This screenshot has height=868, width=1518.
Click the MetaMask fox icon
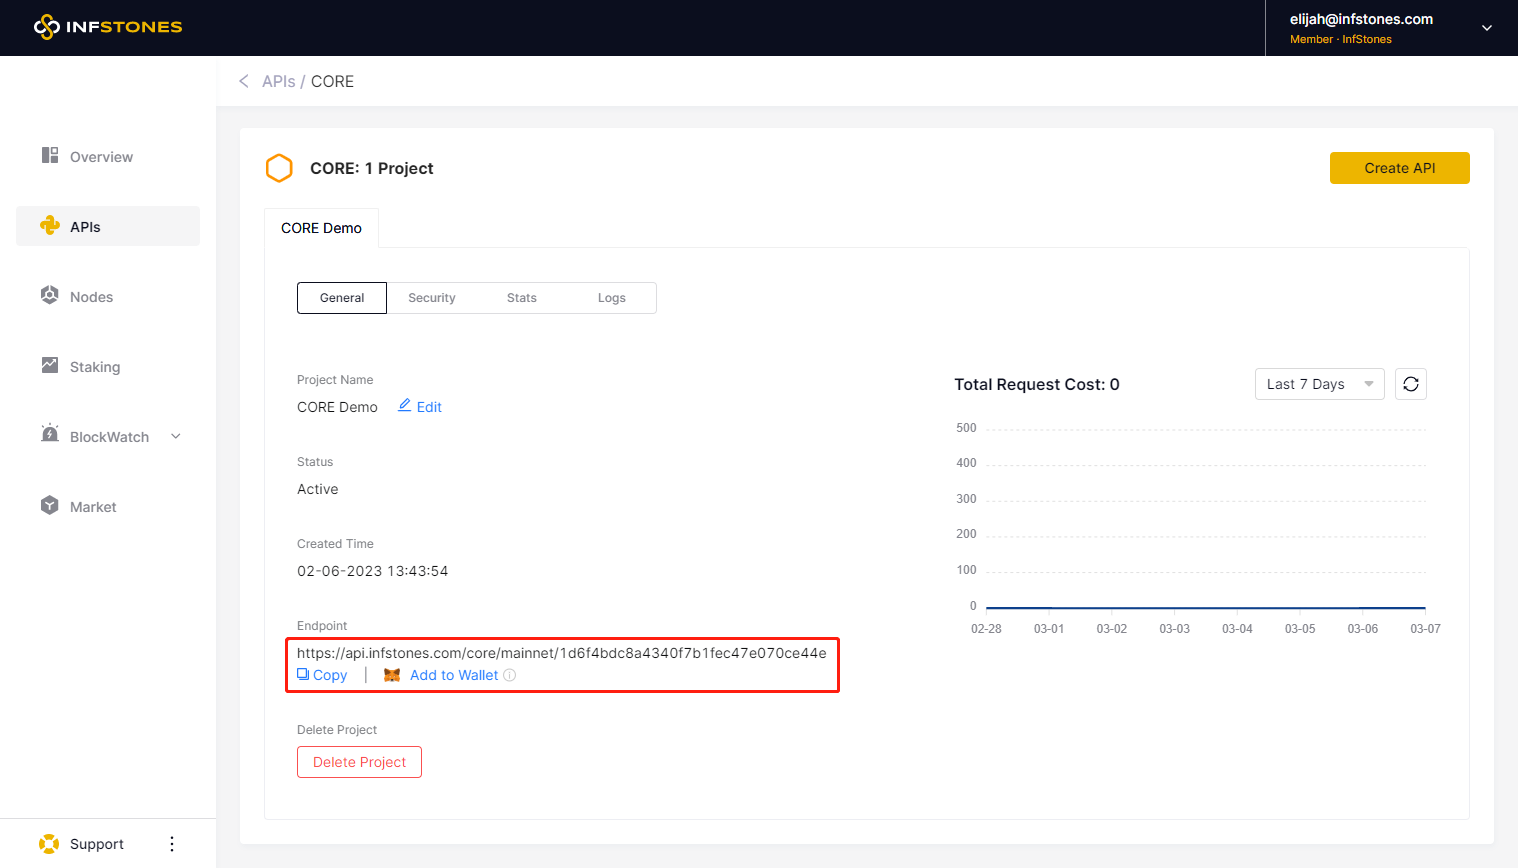392,675
